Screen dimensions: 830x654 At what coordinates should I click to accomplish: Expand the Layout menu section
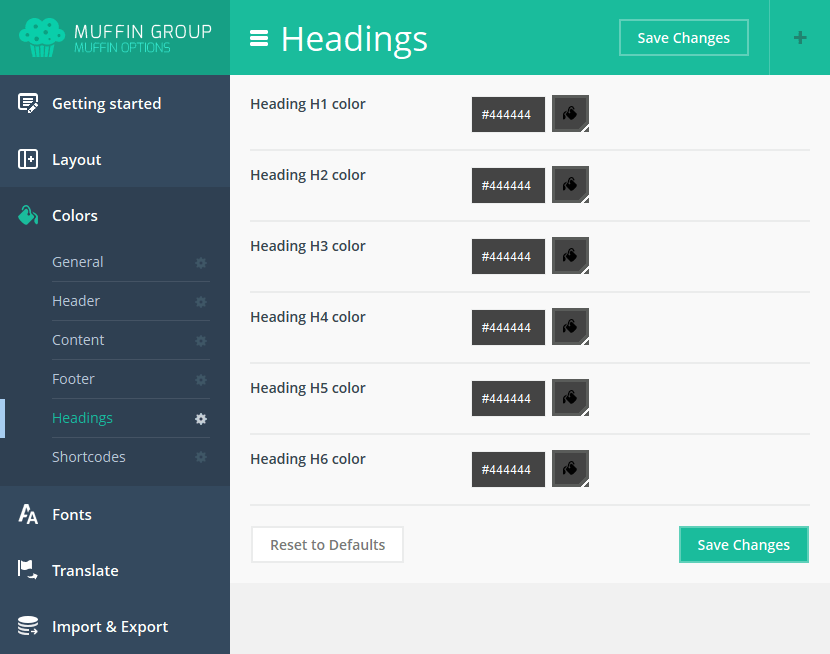(x=77, y=160)
